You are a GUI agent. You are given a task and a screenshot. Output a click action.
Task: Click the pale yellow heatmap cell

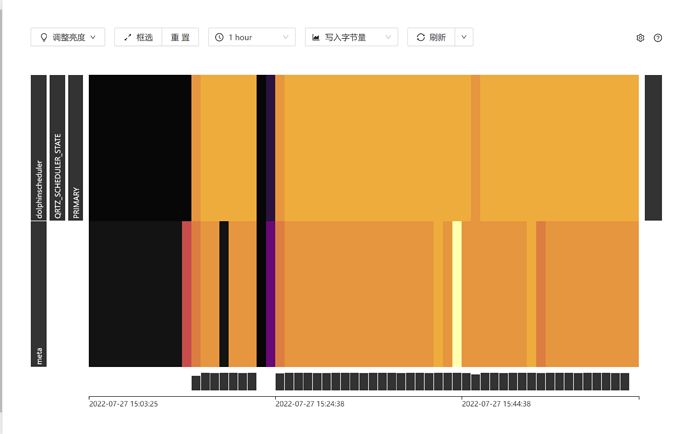pos(457,294)
